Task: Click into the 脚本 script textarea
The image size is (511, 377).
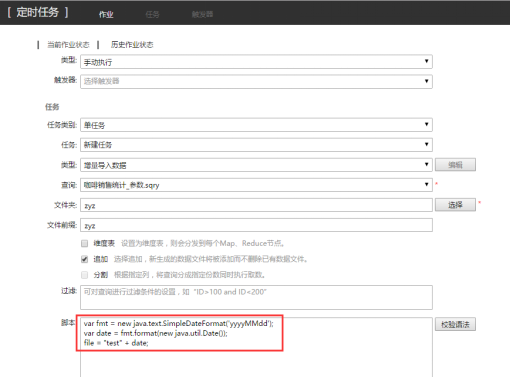Action: 256,347
